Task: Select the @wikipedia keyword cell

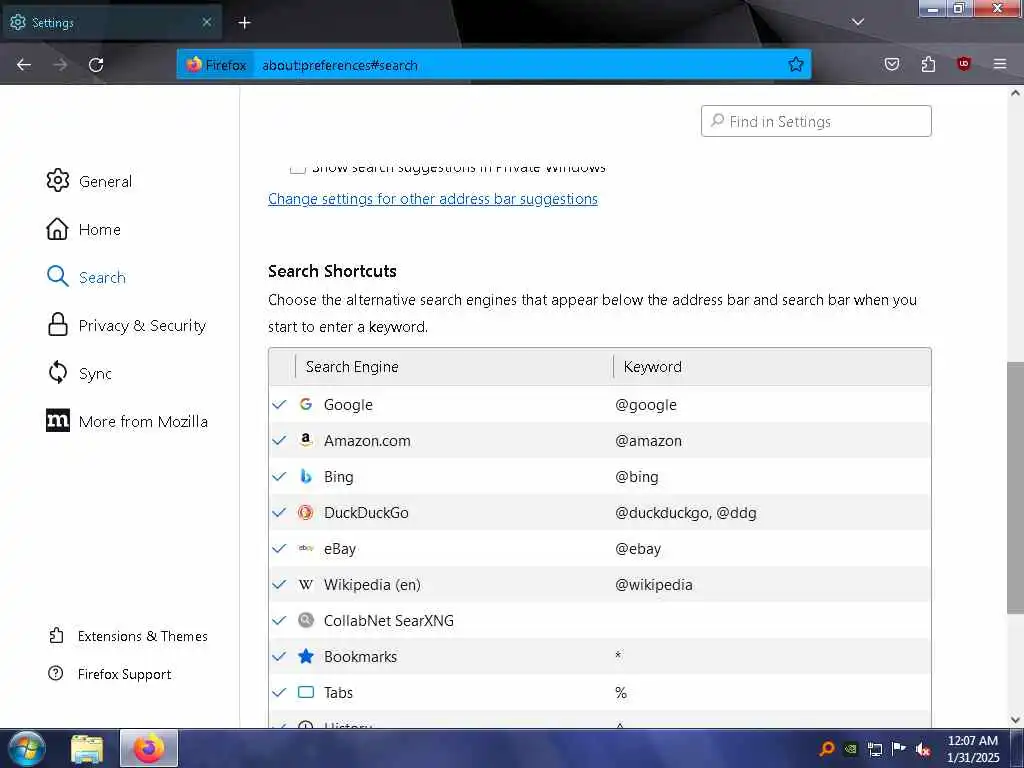Action: (654, 584)
